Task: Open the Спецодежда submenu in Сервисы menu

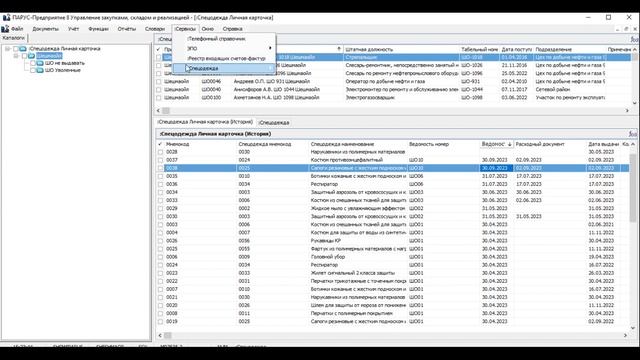Action: (224, 68)
